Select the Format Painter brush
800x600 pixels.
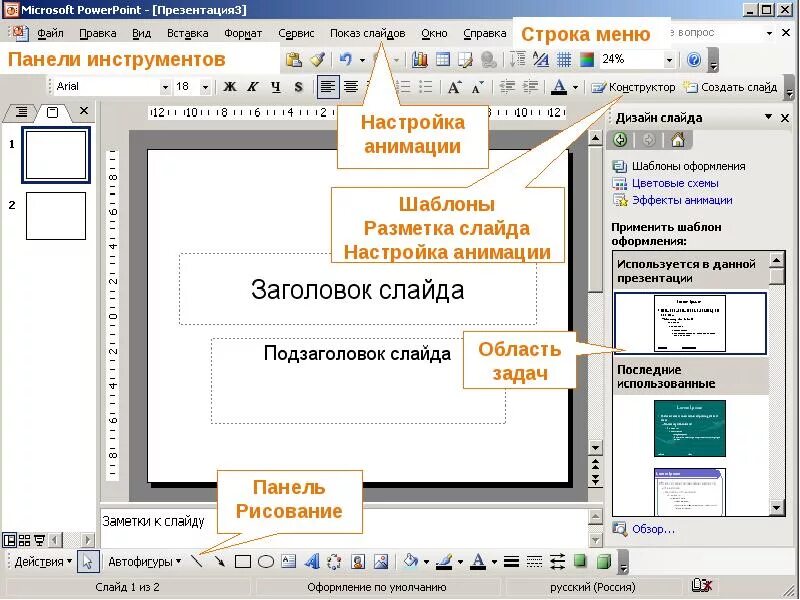click(317, 60)
